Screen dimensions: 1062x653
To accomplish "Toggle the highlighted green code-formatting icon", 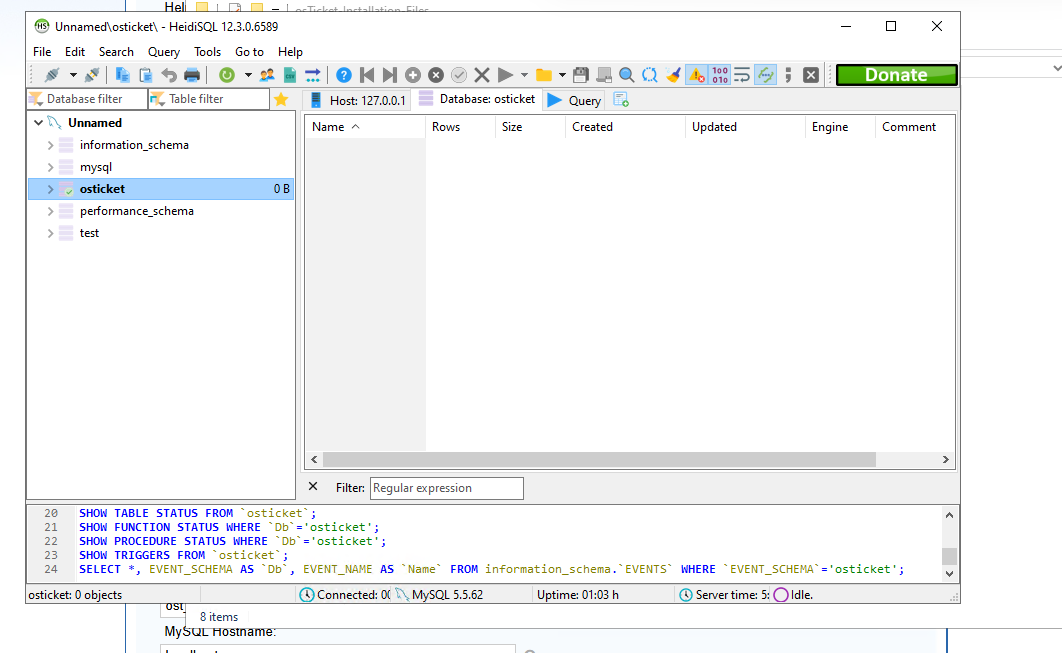I will coord(765,75).
